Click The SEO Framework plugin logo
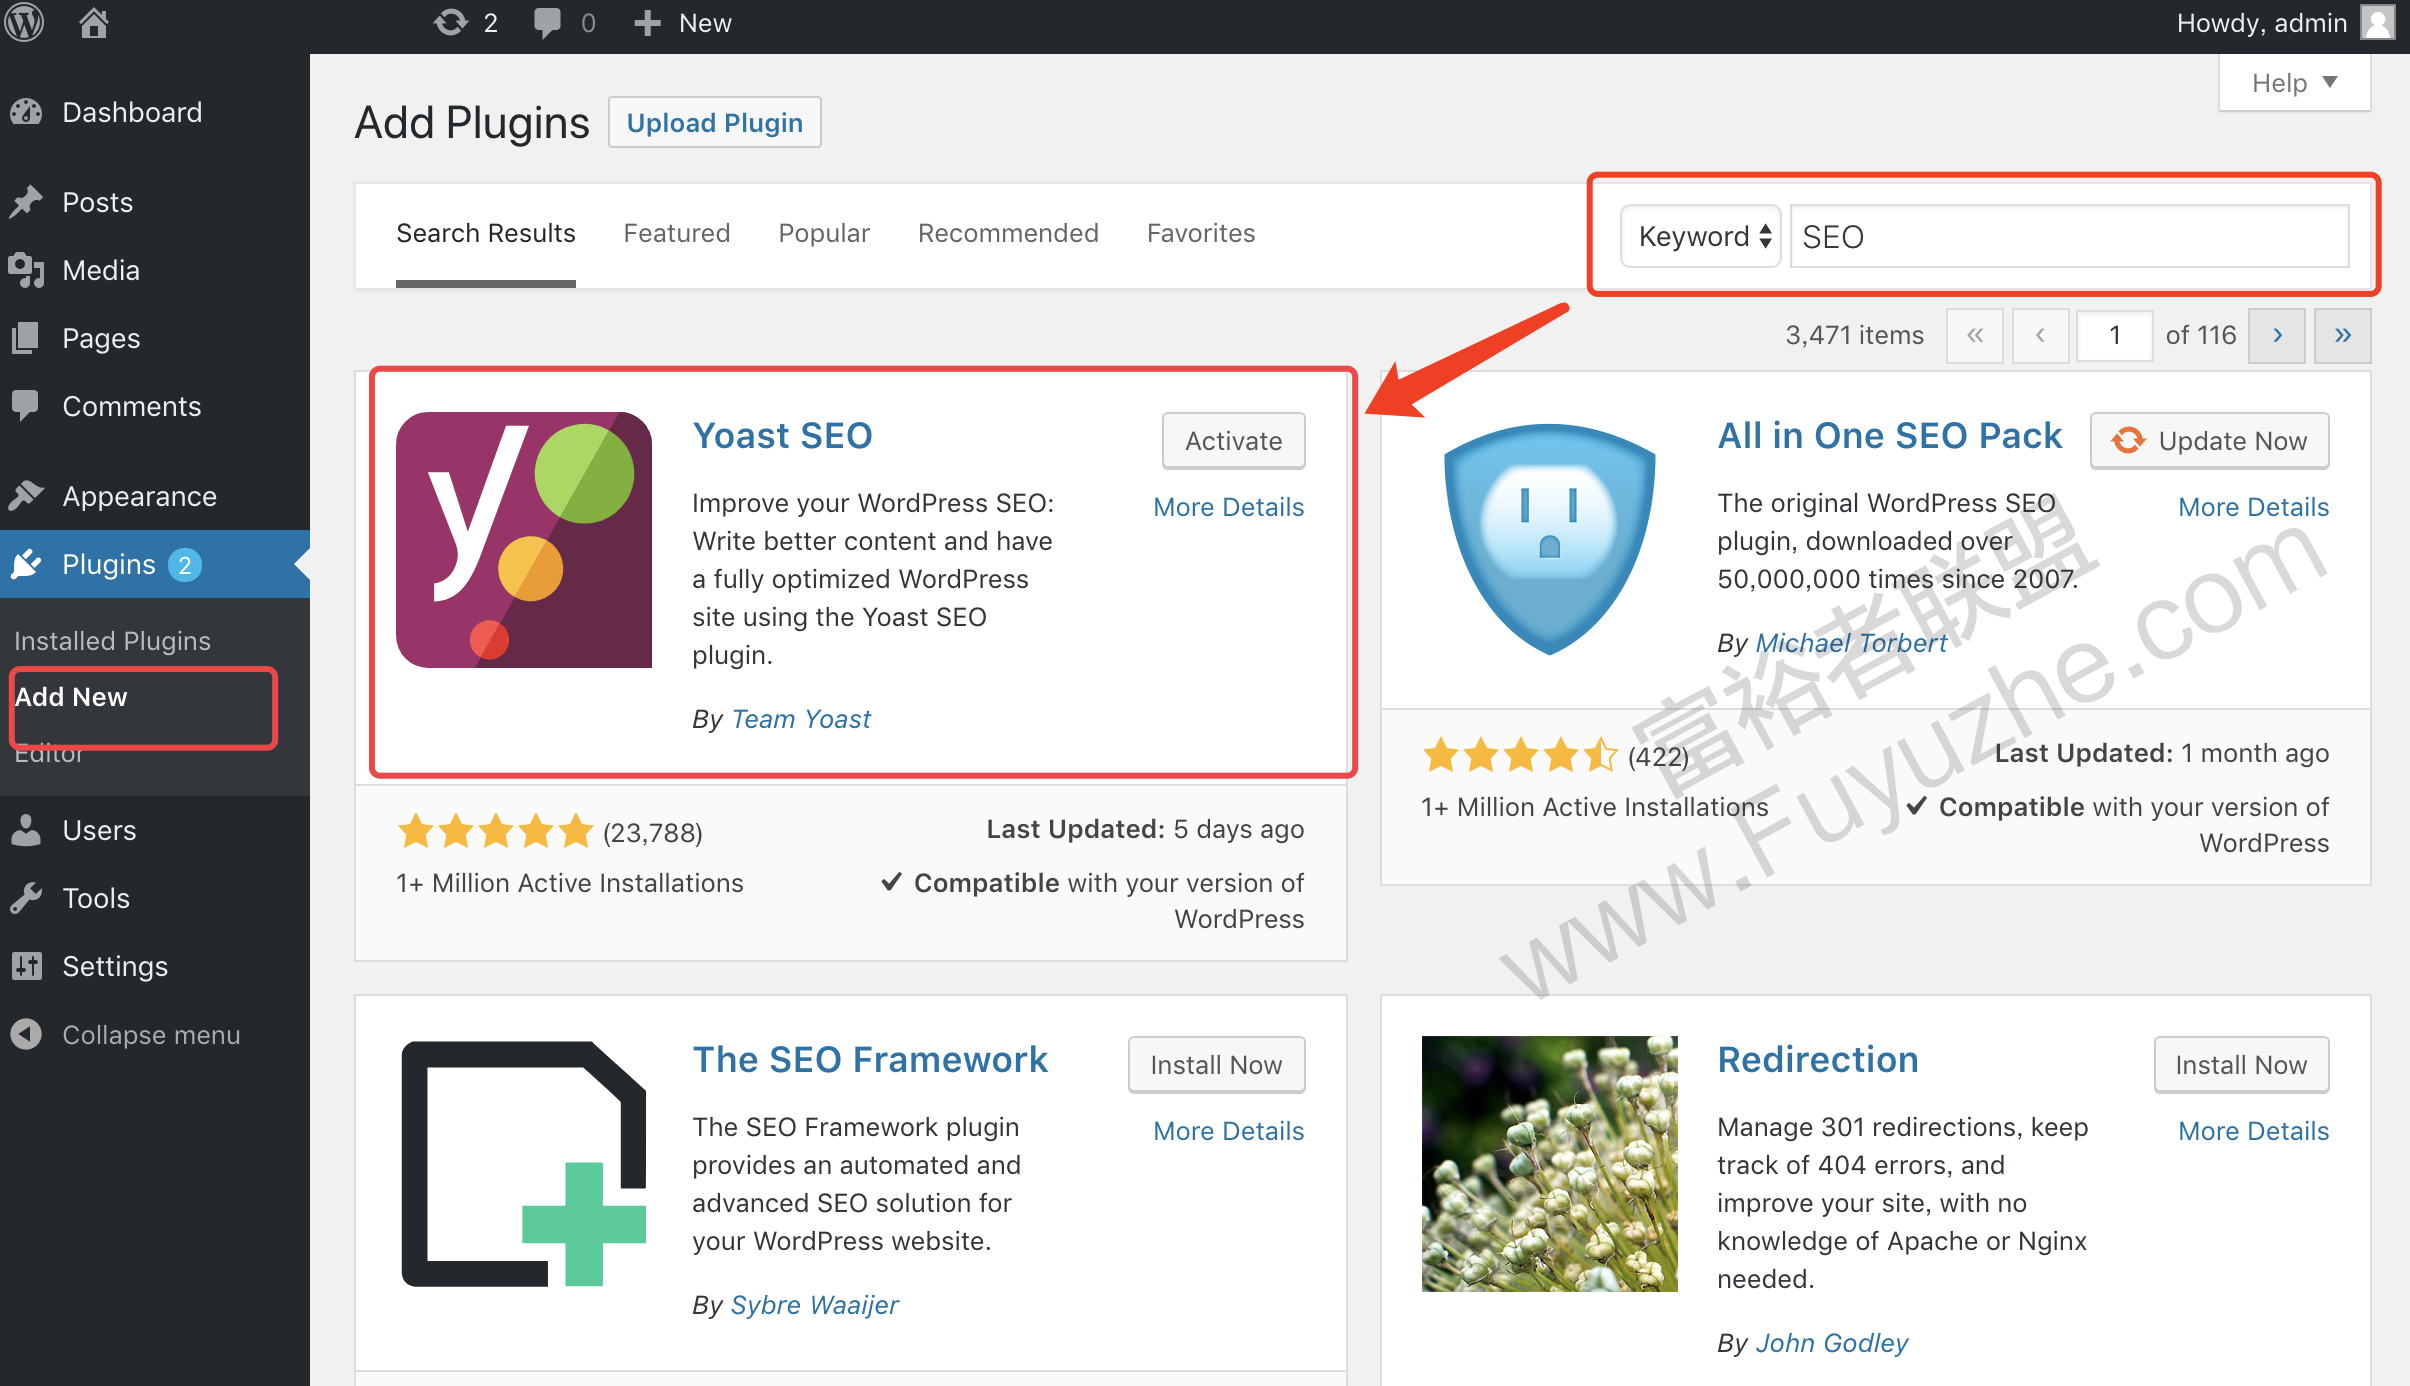 (x=524, y=1164)
